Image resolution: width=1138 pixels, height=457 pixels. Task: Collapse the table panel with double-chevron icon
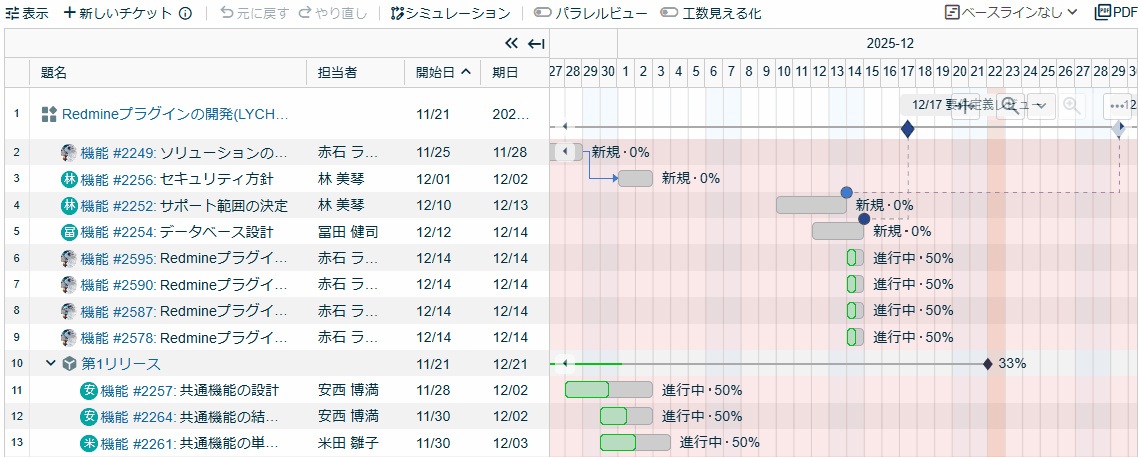pyautogui.click(x=512, y=44)
